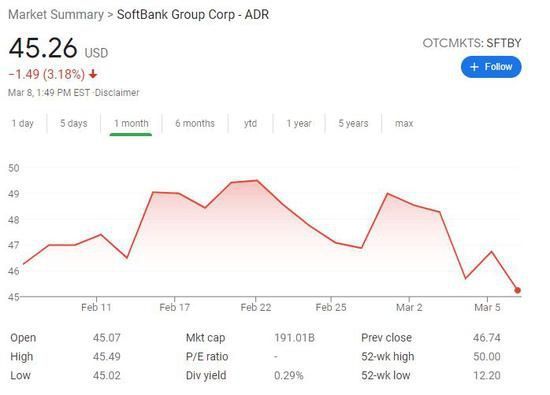Click the Mar 2 axis label

(x=409, y=308)
